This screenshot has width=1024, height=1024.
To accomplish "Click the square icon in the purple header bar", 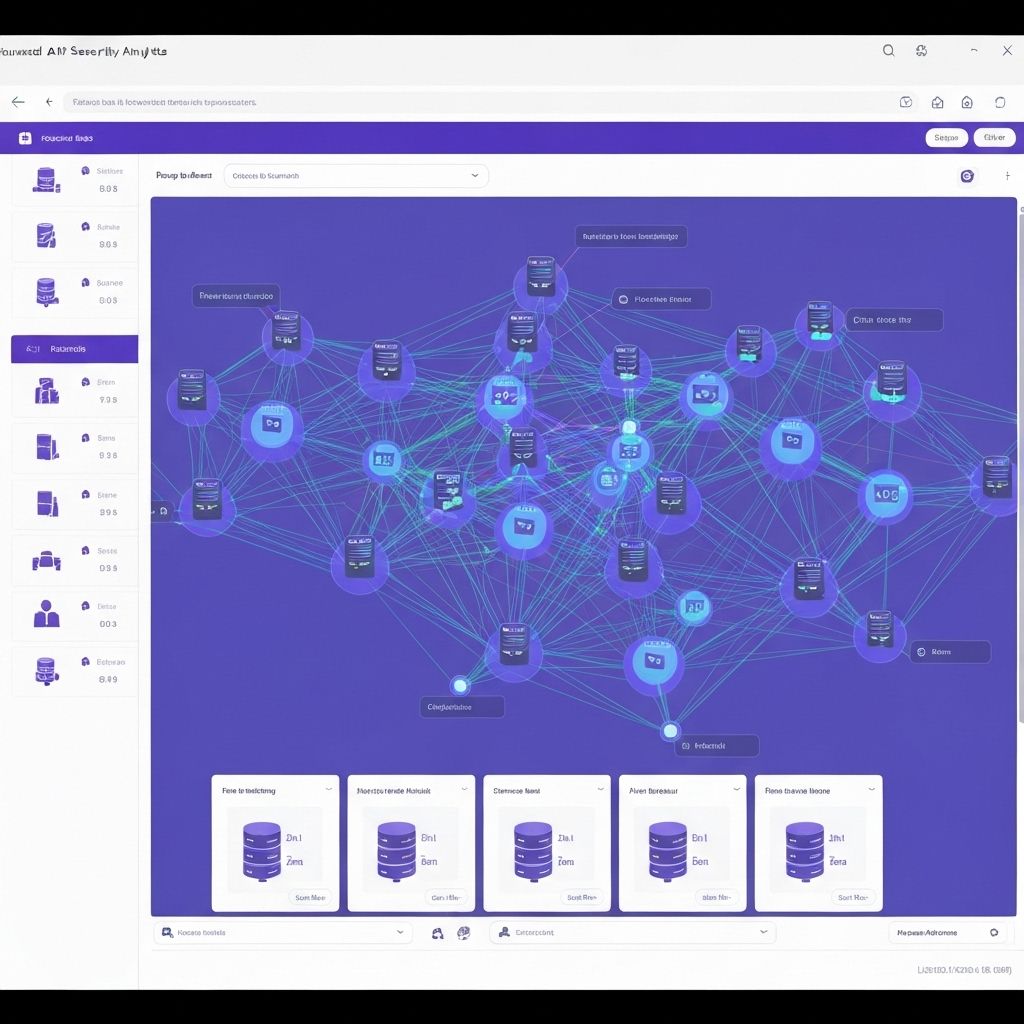I will click(25, 138).
